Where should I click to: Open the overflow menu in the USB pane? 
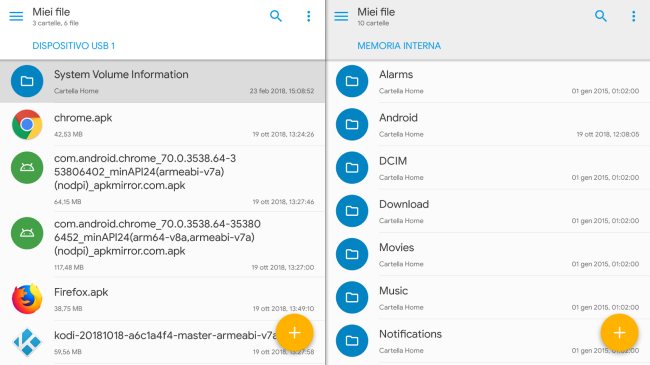click(308, 16)
